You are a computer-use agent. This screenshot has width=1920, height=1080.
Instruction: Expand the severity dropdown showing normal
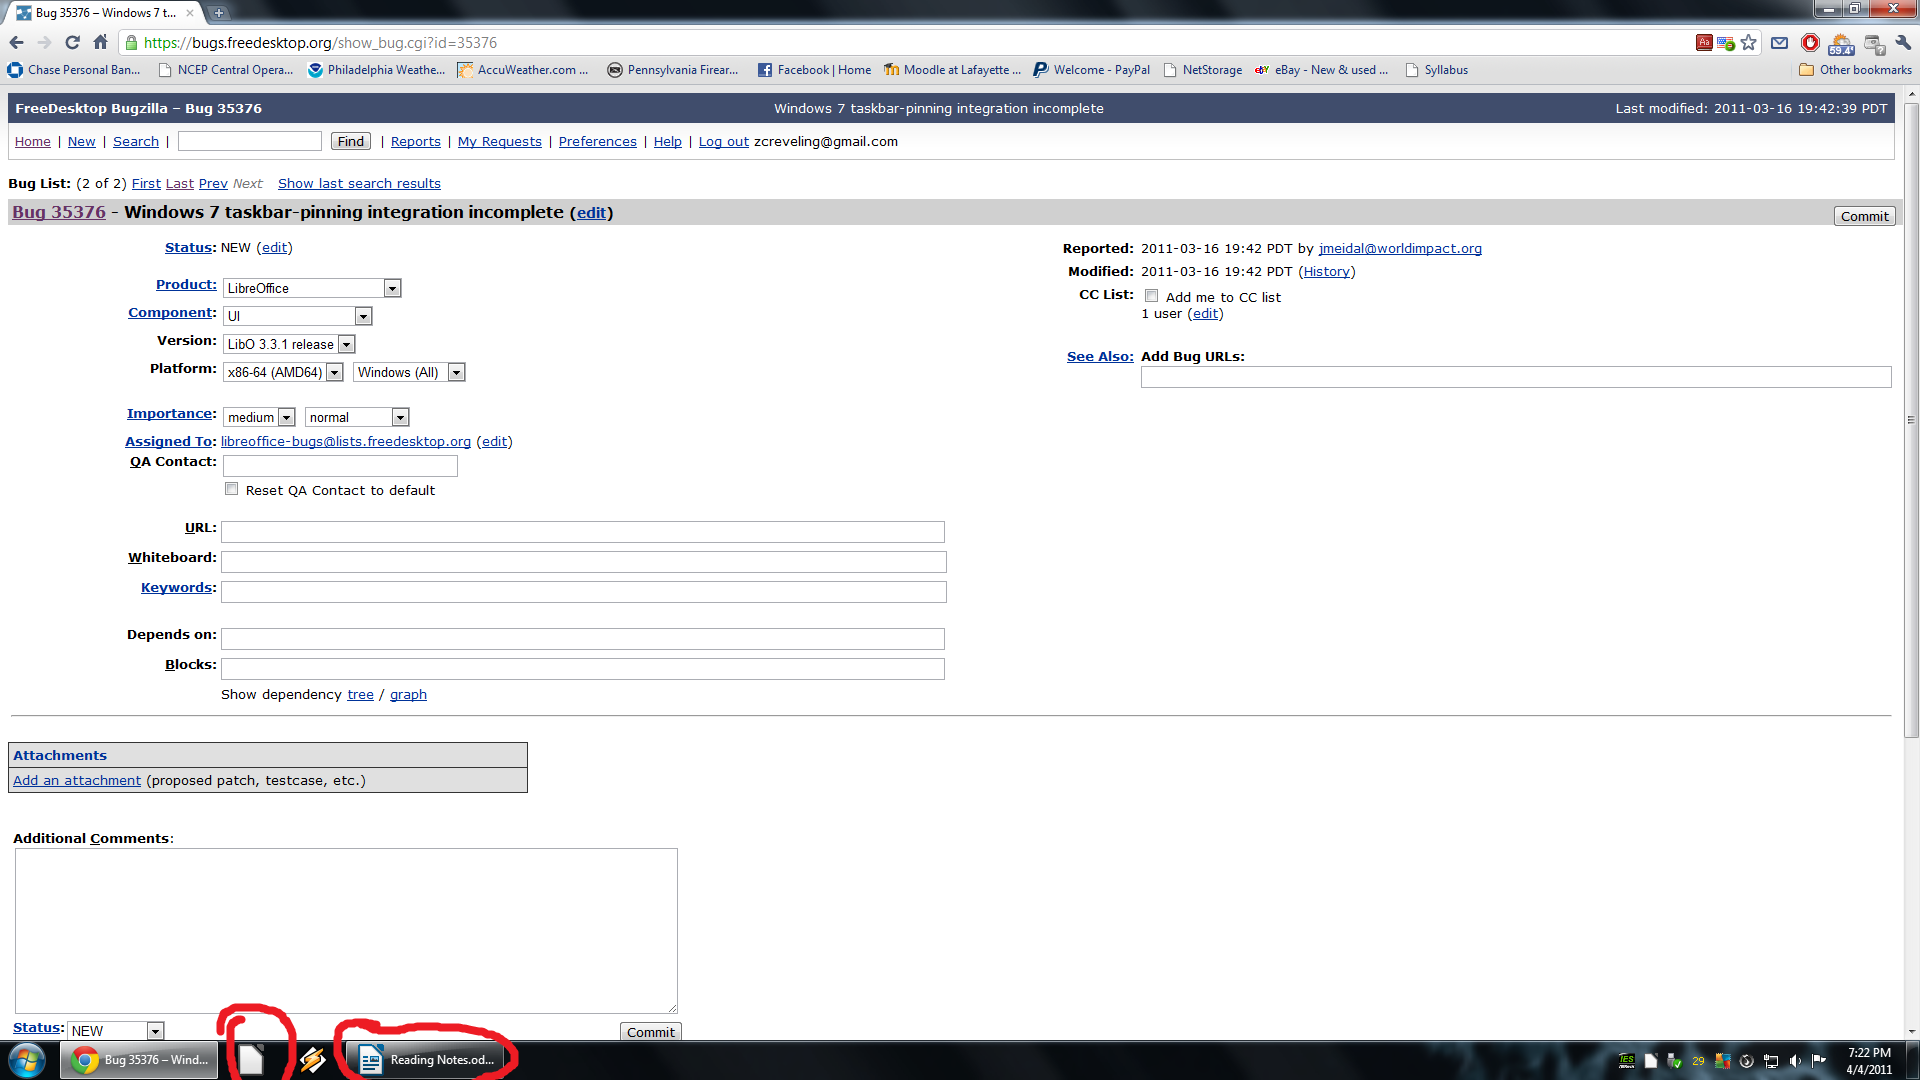click(357, 417)
